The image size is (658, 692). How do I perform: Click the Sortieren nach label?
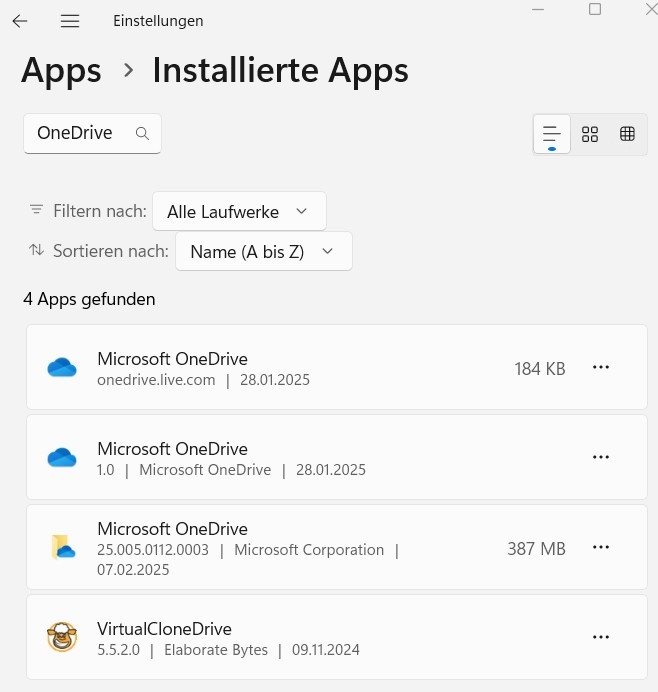111,251
